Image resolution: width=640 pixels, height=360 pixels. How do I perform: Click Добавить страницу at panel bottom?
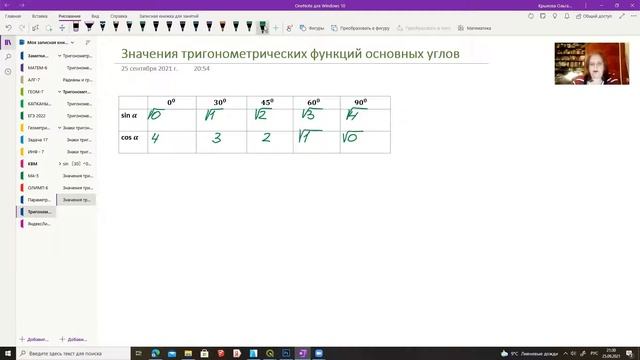pos(73,339)
